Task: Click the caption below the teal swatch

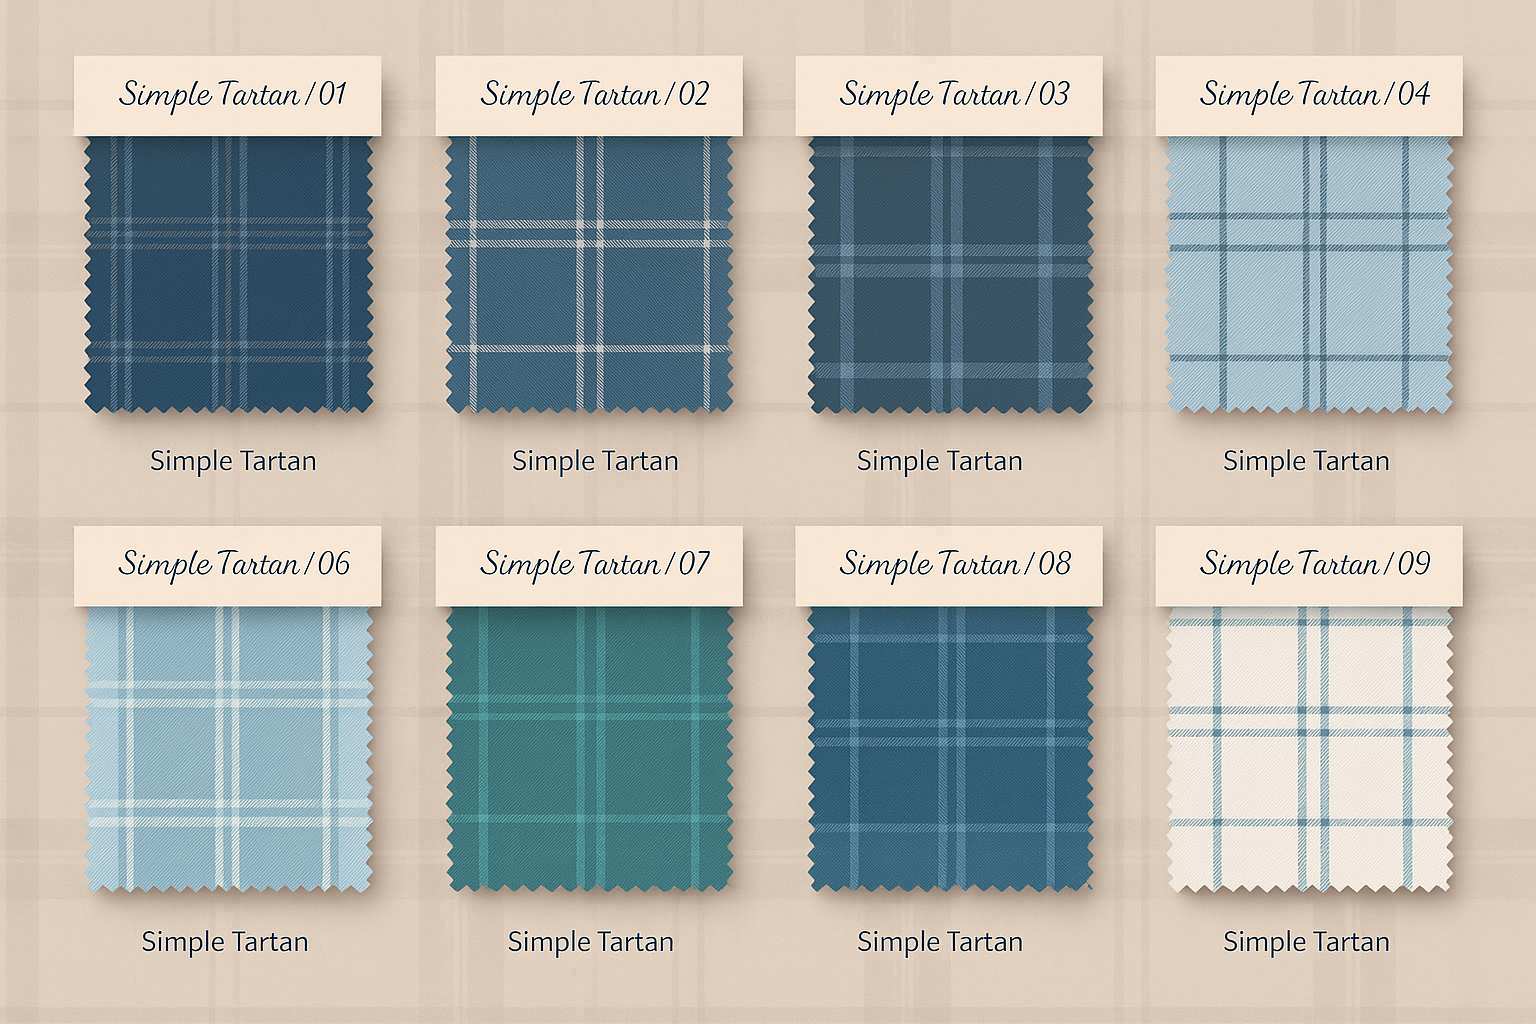Action: pos(591,942)
